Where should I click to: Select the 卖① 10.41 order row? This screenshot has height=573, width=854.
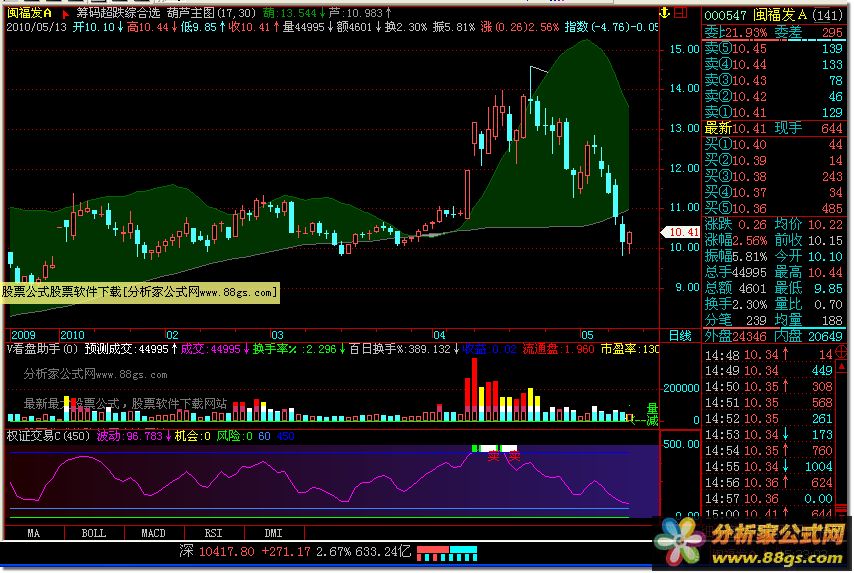click(773, 112)
